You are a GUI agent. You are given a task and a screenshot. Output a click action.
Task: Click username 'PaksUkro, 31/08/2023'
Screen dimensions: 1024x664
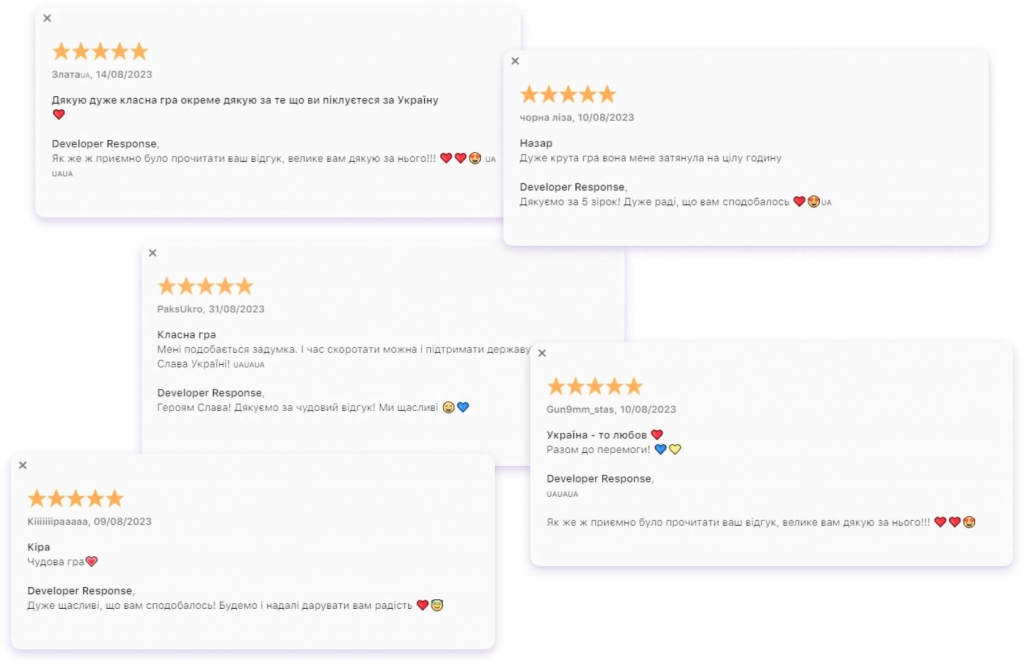point(210,309)
